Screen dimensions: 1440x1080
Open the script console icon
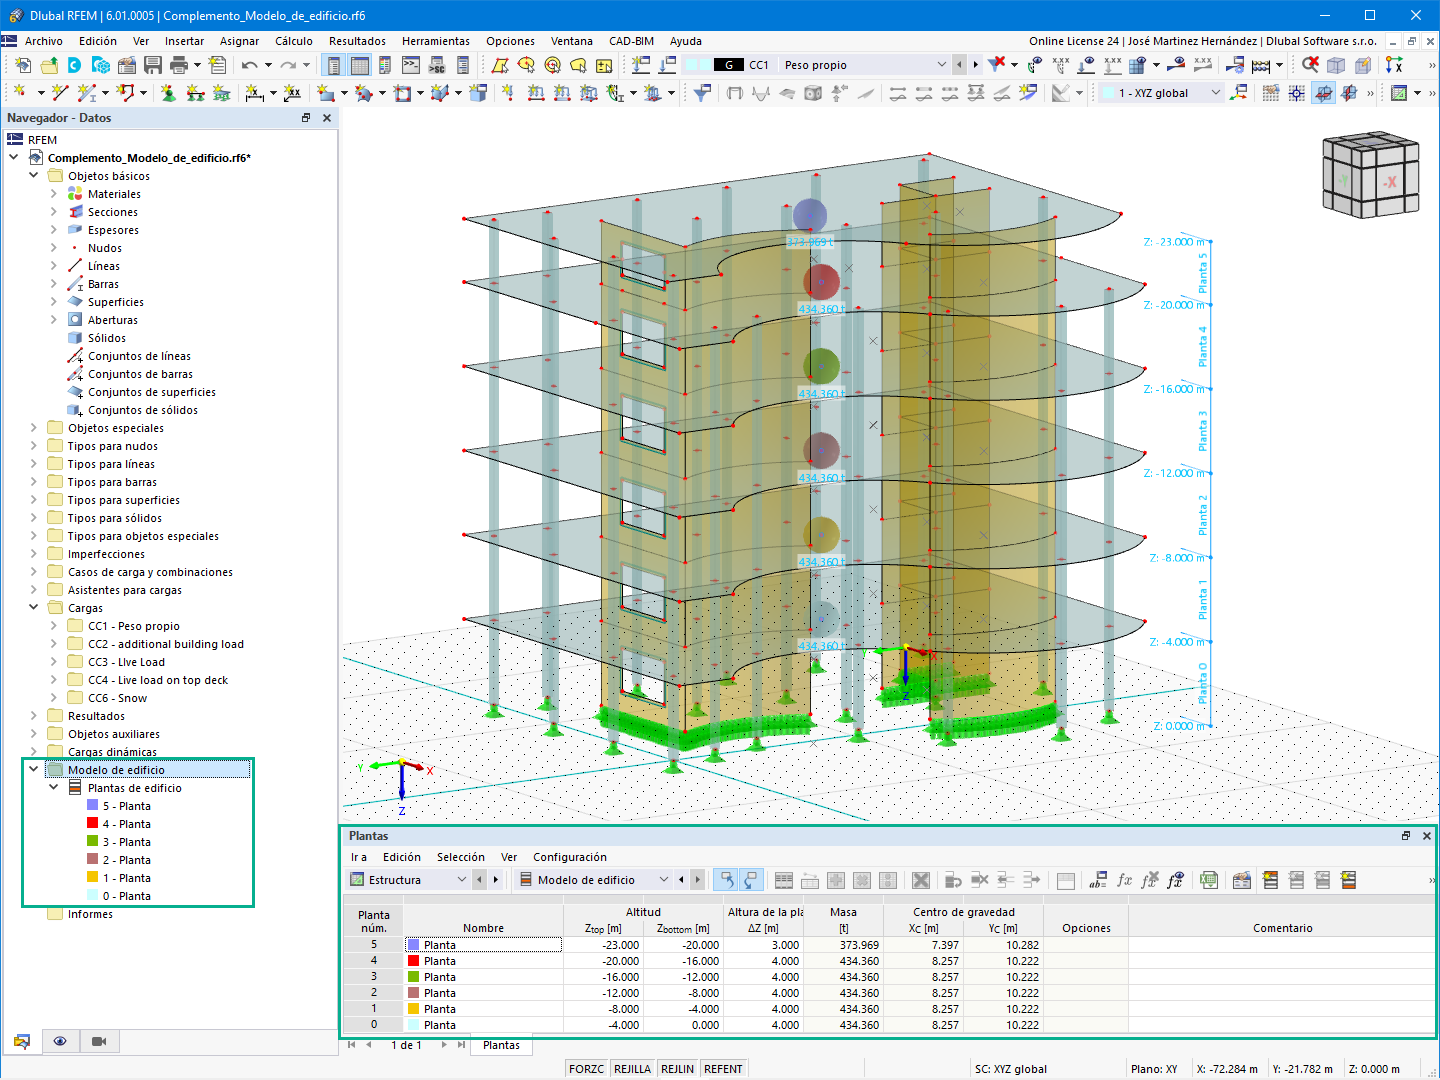coord(411,65)
